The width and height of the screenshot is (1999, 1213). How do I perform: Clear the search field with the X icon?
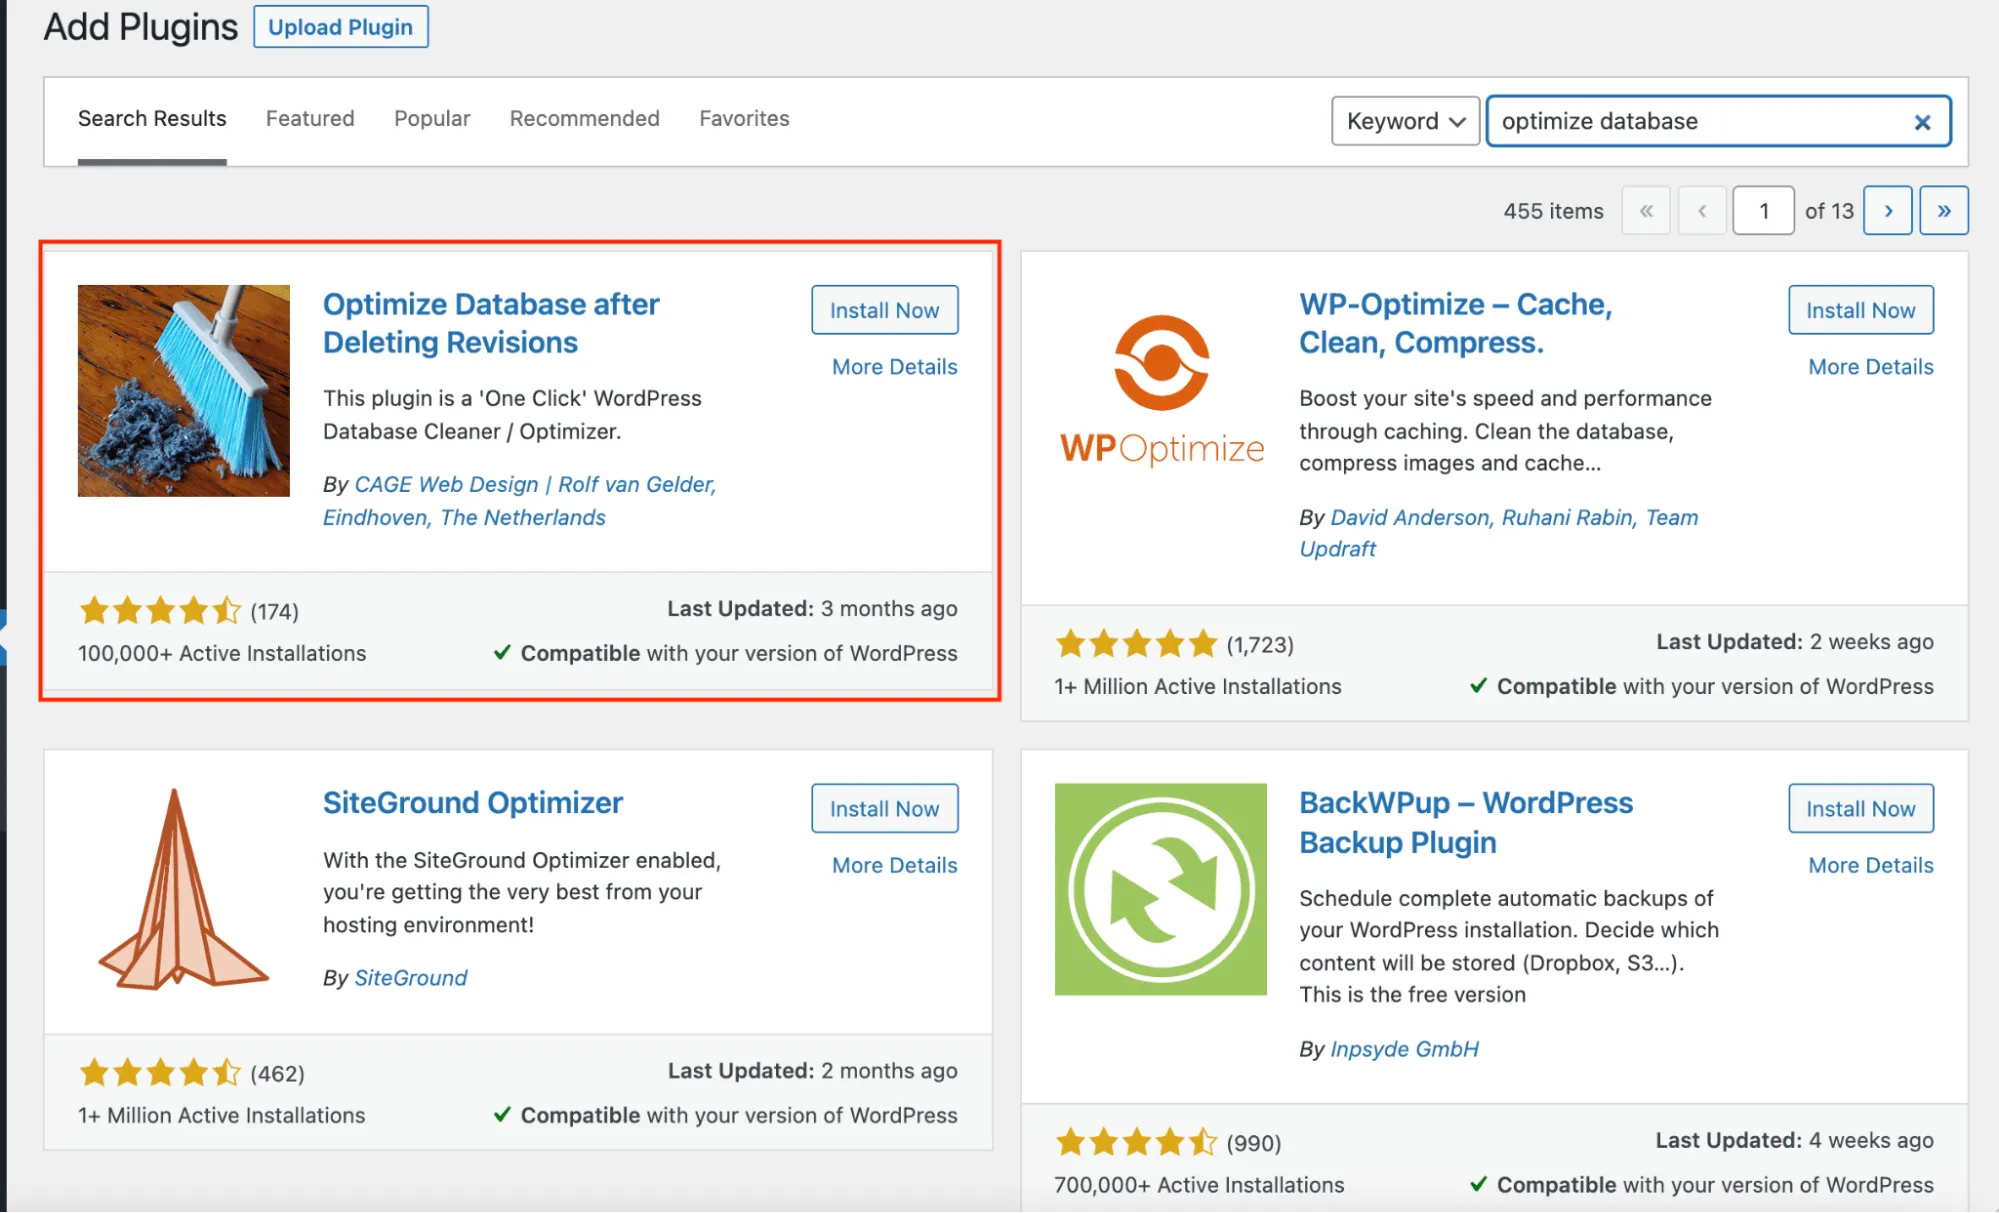point(1922,121)
